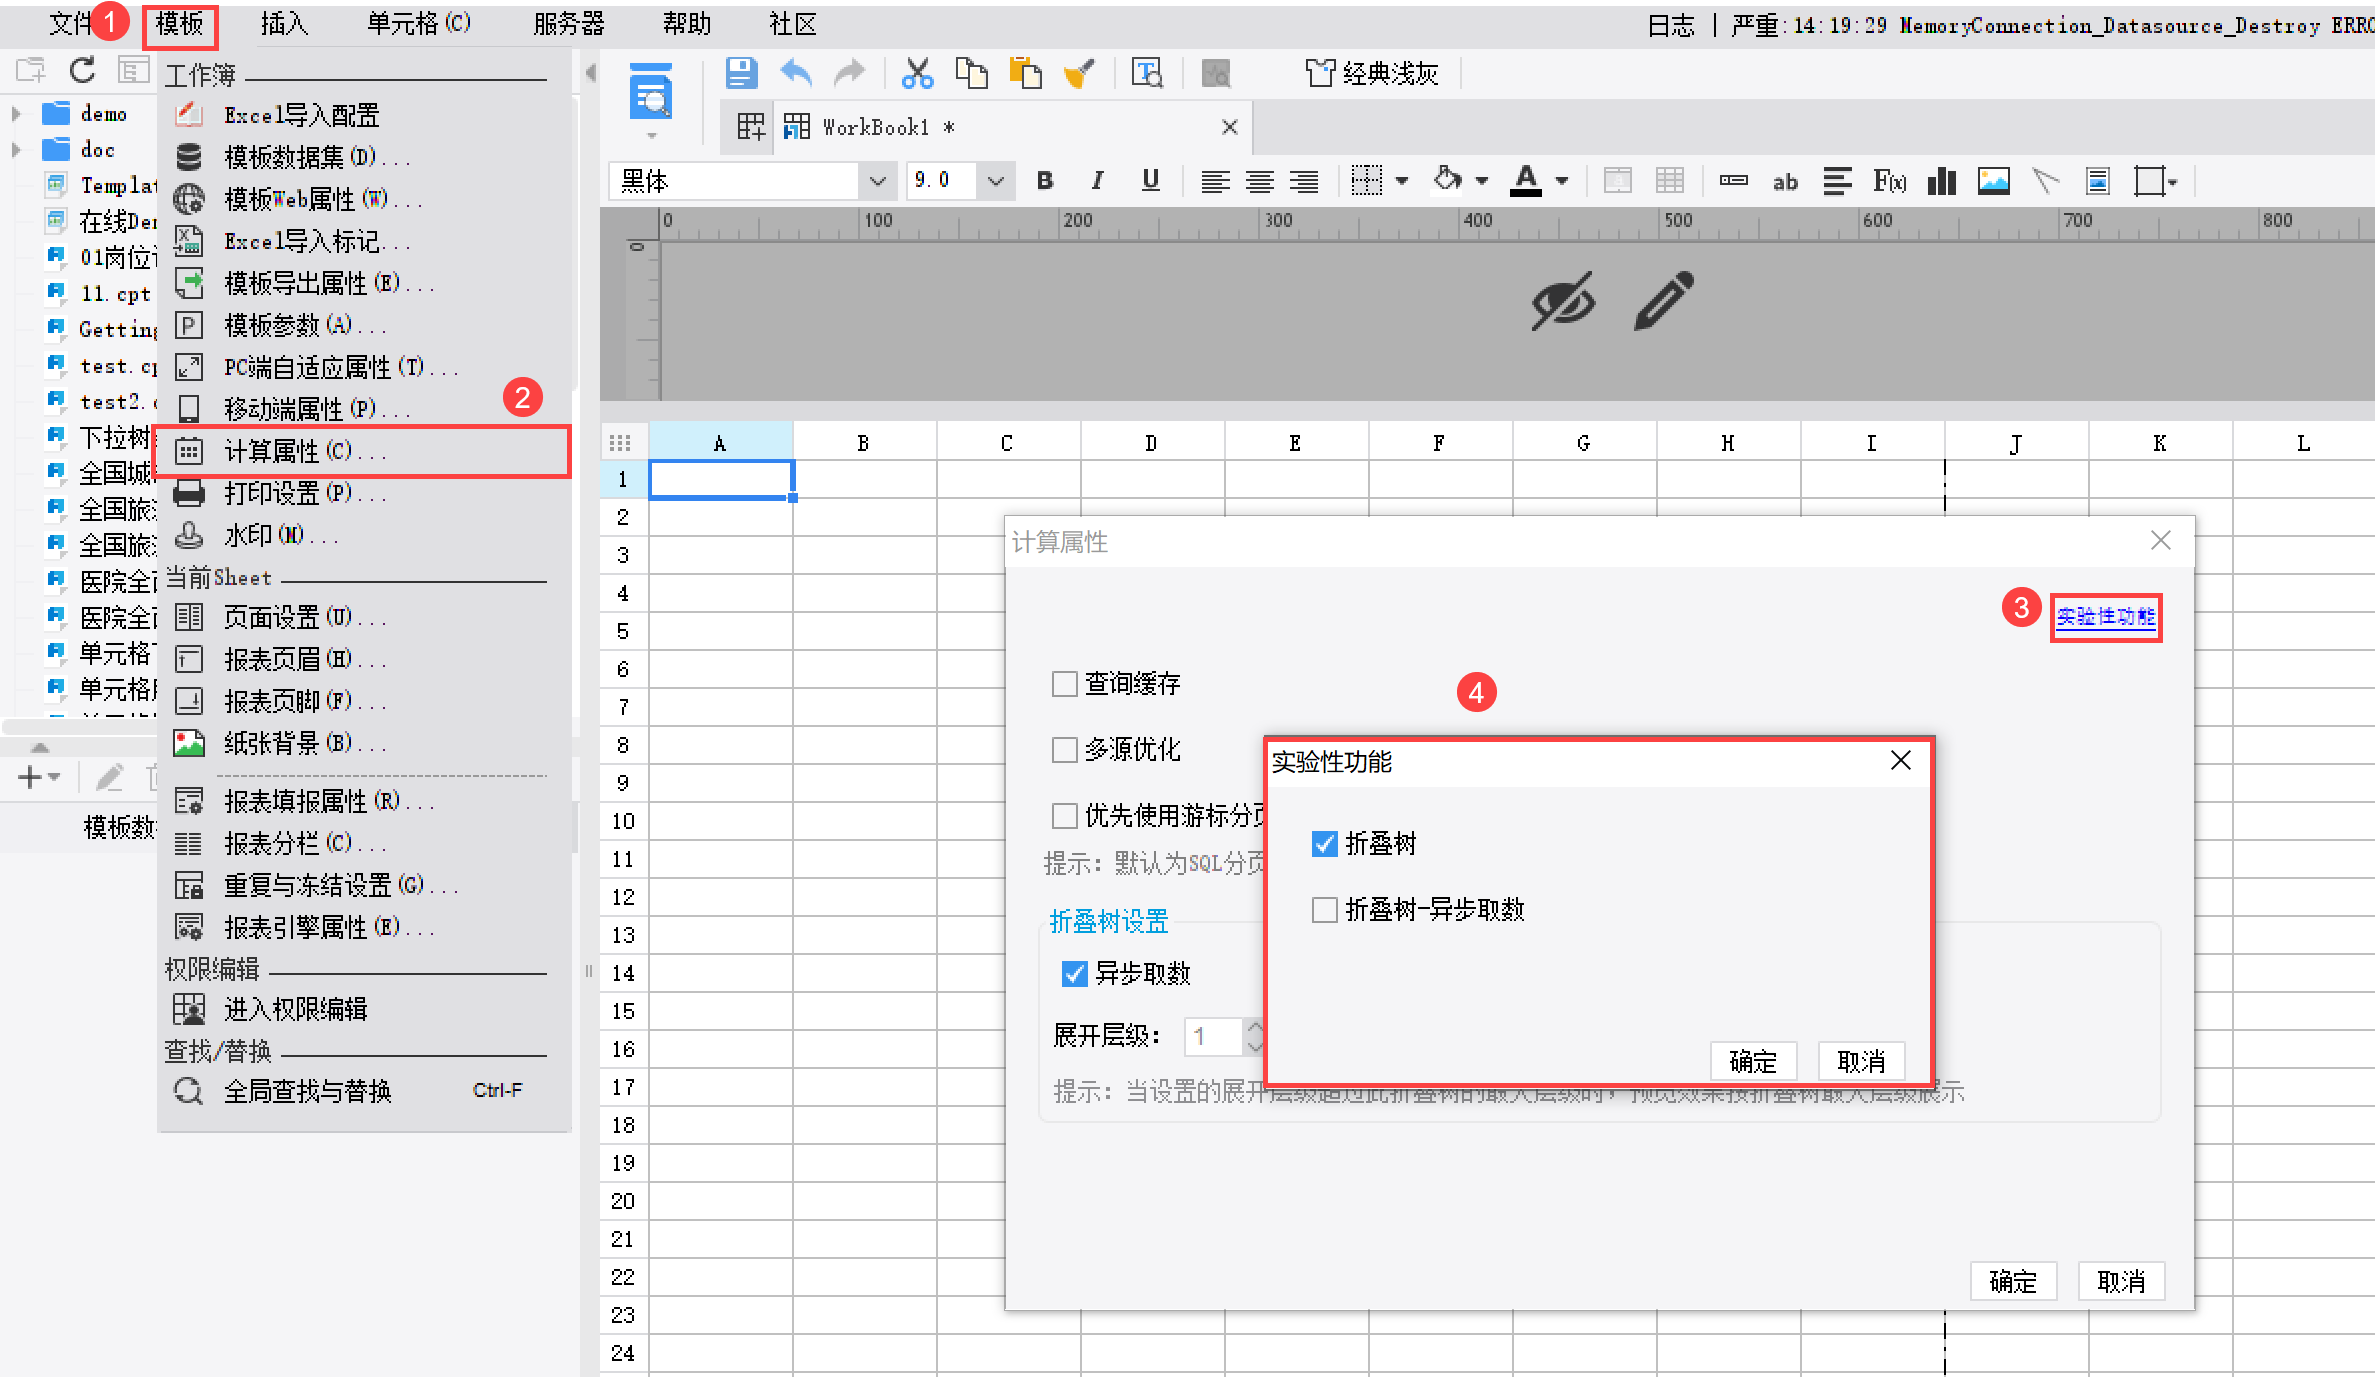The width and height of the screenshot is (2375, 1377).
Task: Open the font size 9.0 dropdown
Action: coord(995,181)
